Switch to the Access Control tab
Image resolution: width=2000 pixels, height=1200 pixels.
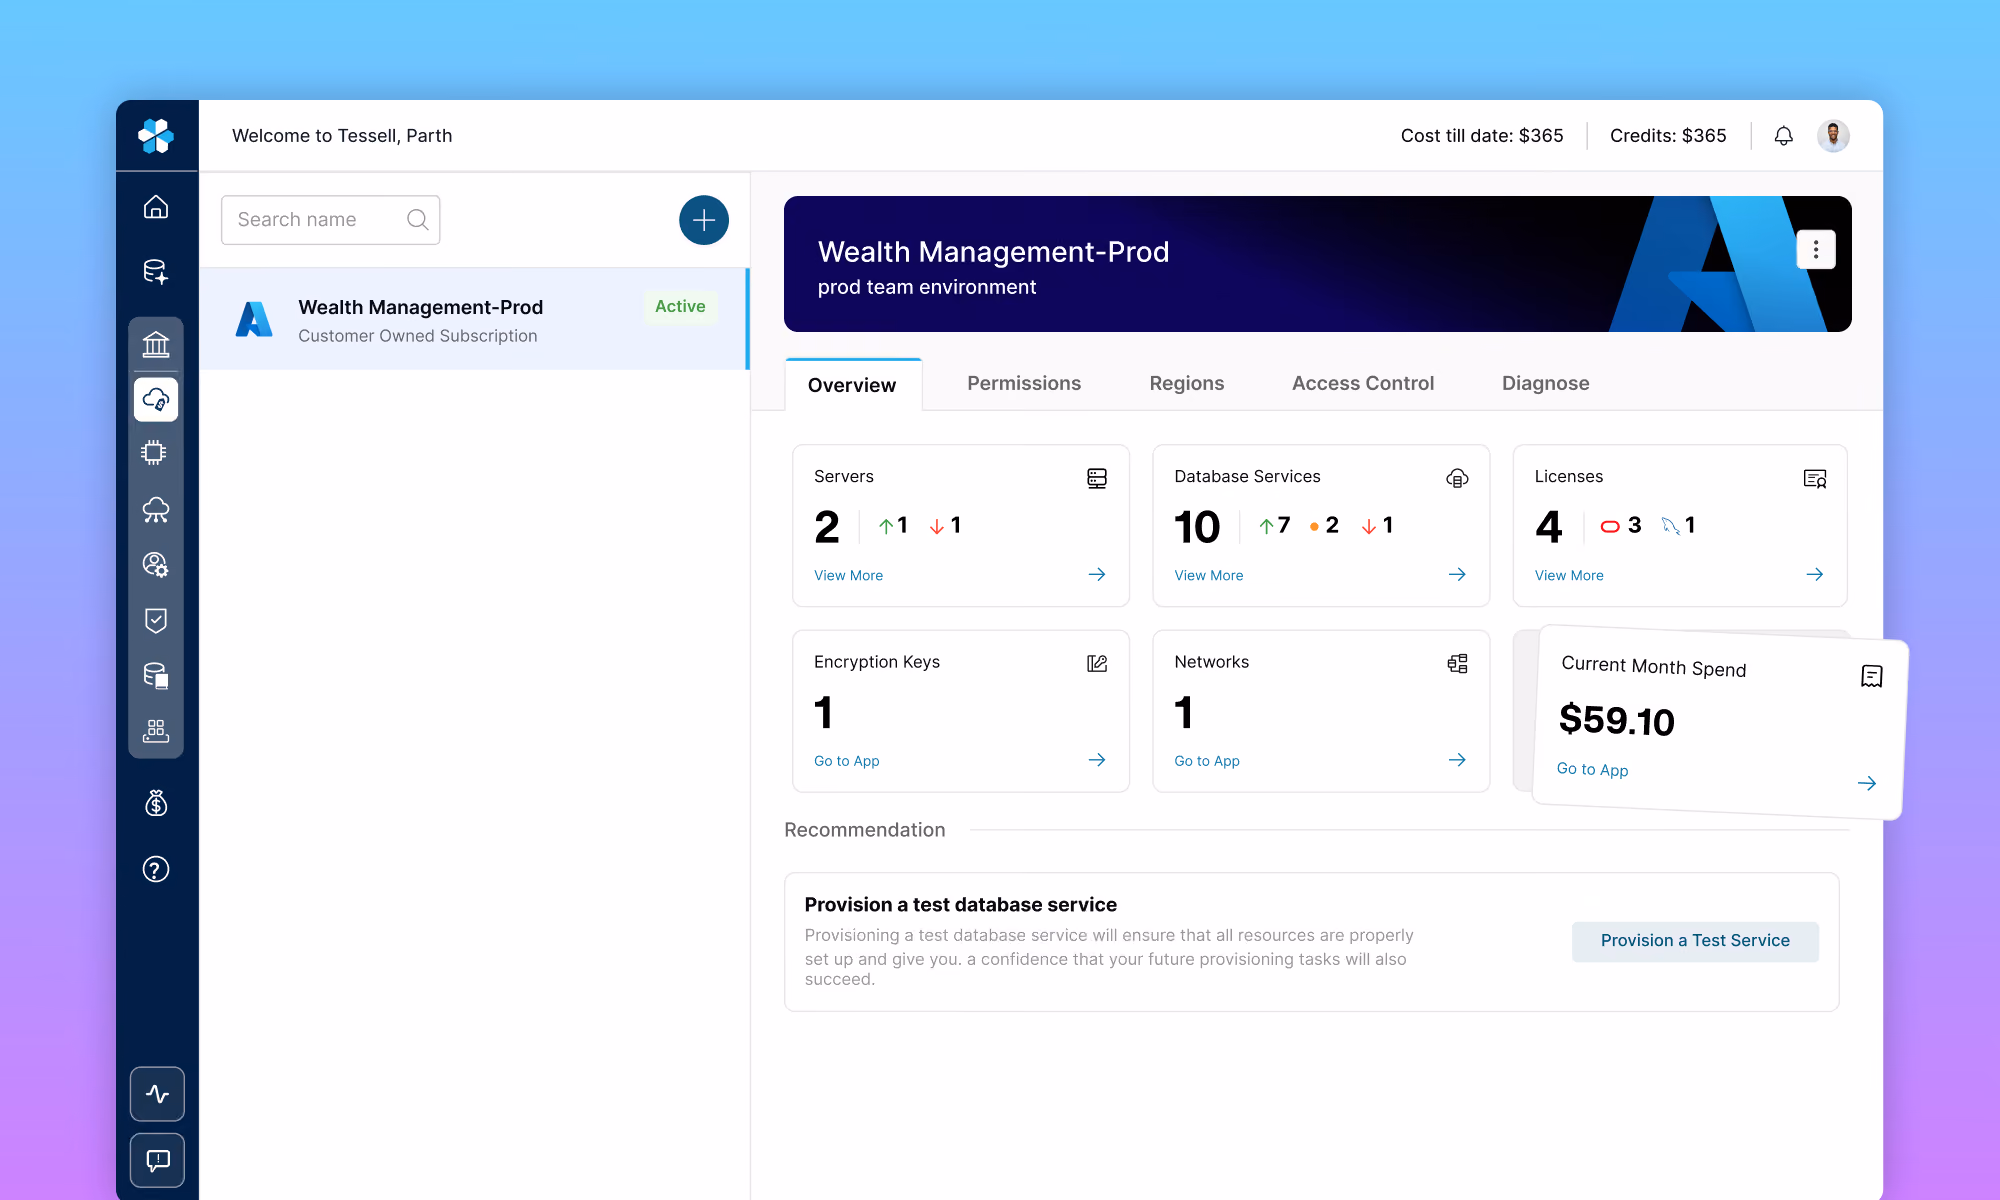click(1363, 384)
